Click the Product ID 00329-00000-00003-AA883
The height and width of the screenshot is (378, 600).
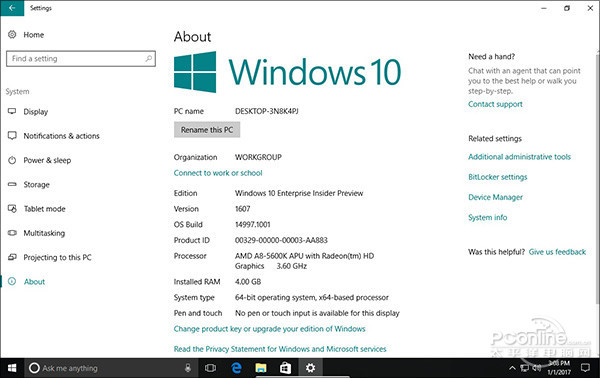[x=281, y=240]
